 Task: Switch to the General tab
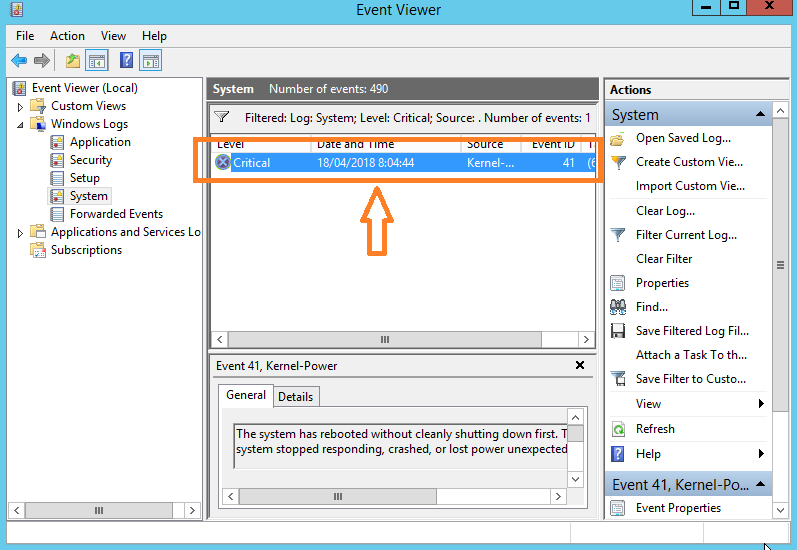tap(246, 395)
